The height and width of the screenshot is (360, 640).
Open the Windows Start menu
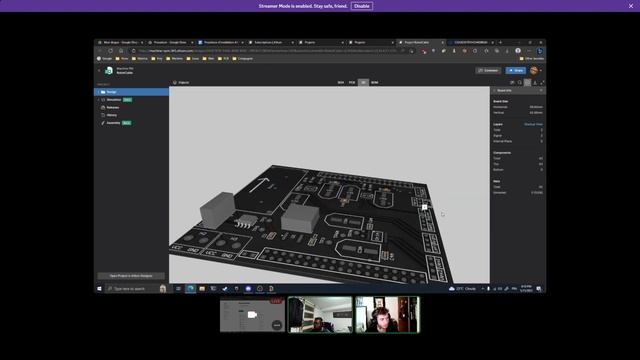pos(99,289)
